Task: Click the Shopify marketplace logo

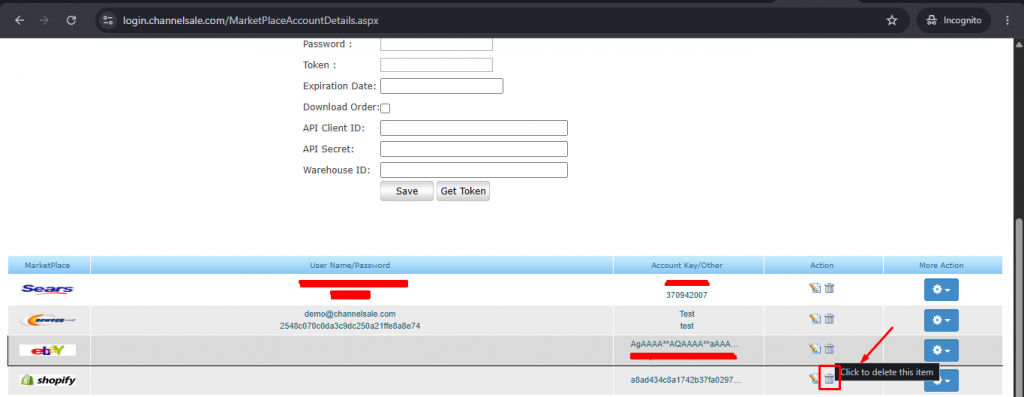Action: (x=47, y=379)
